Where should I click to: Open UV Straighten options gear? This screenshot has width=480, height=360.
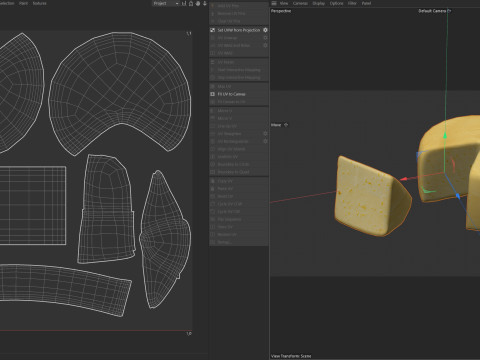click(x=265, y=133)
